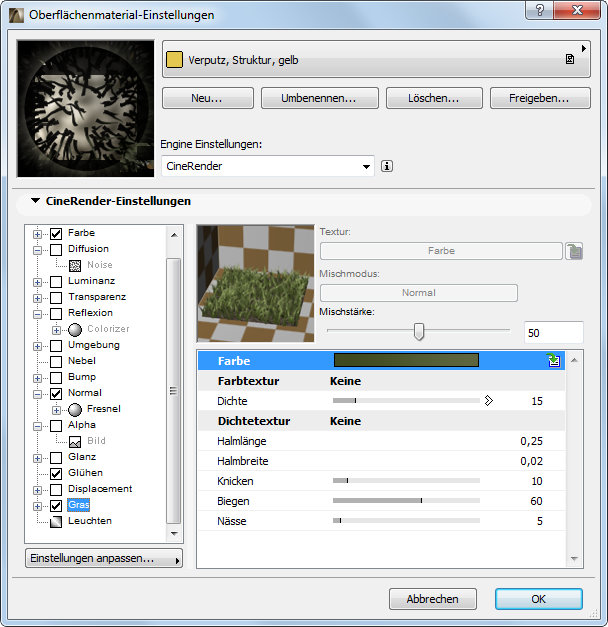Click the info icon beside CineRender dropdown
This screenshot has height=627, width=608.
click(x=387, y=166)
